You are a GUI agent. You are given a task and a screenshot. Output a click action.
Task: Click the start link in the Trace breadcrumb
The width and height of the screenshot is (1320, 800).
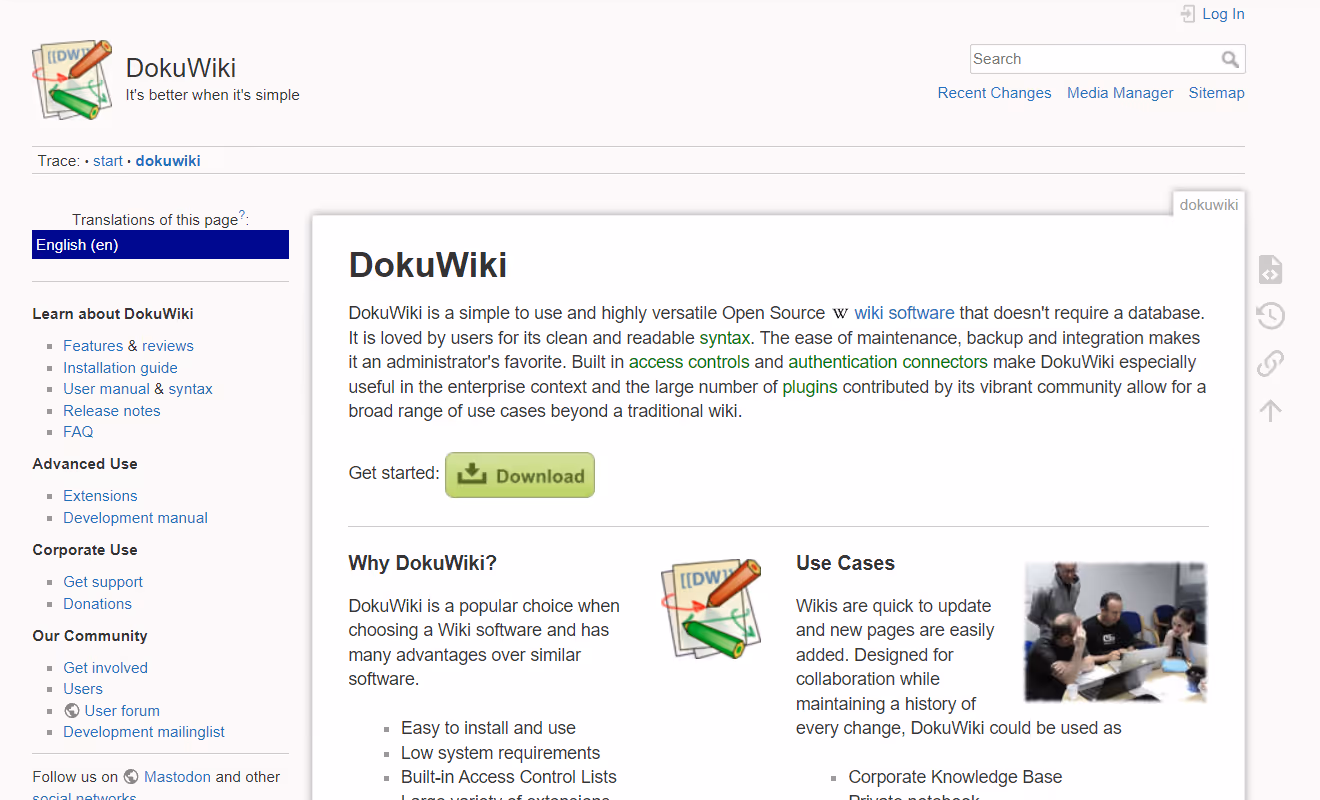coord(108,161)
